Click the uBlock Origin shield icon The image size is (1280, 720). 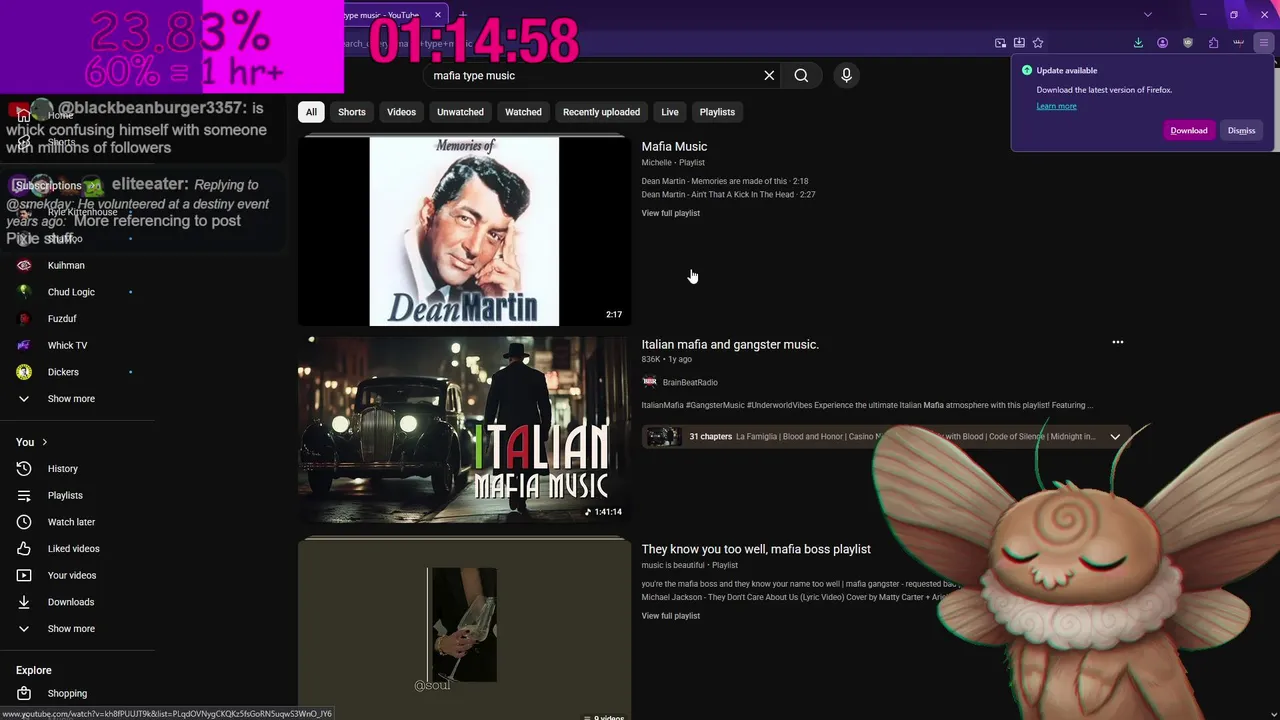(x=1188, y=43)
